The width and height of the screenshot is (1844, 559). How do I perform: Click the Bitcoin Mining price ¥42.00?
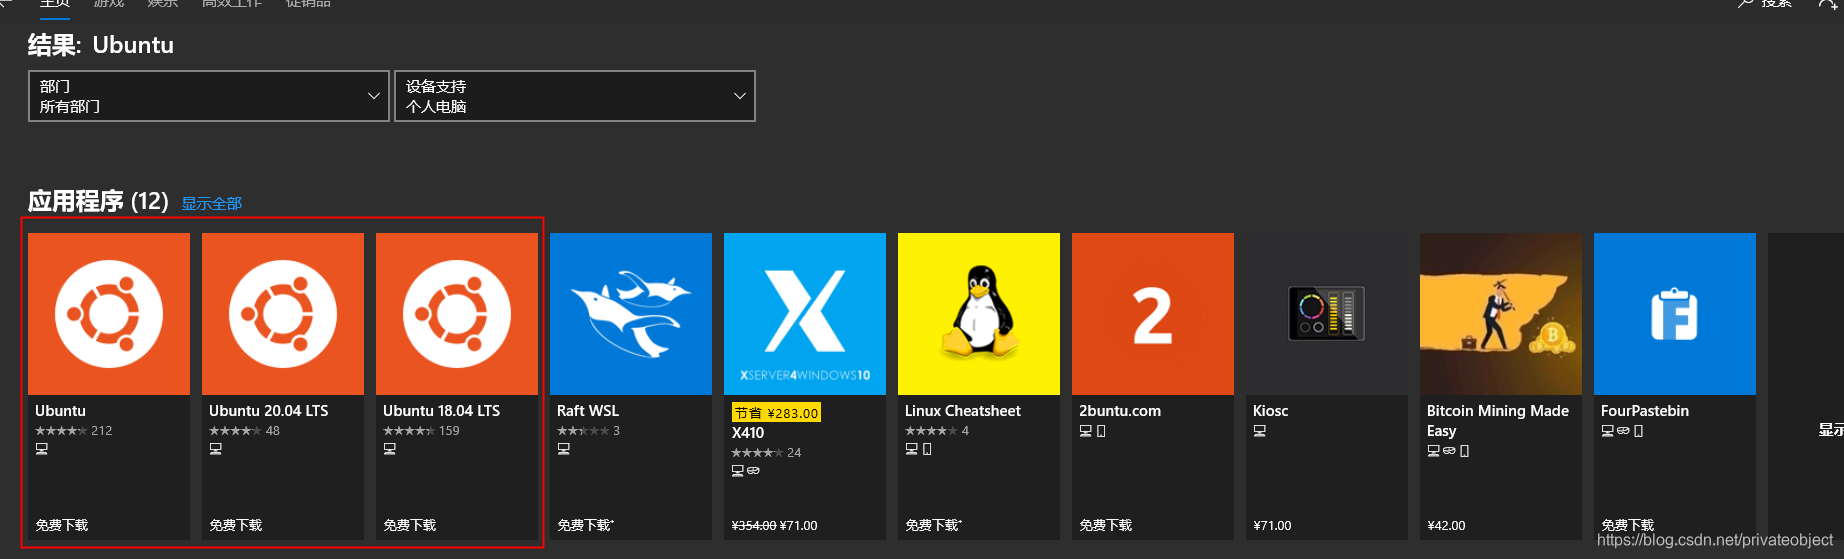[x=1446, y=526]
